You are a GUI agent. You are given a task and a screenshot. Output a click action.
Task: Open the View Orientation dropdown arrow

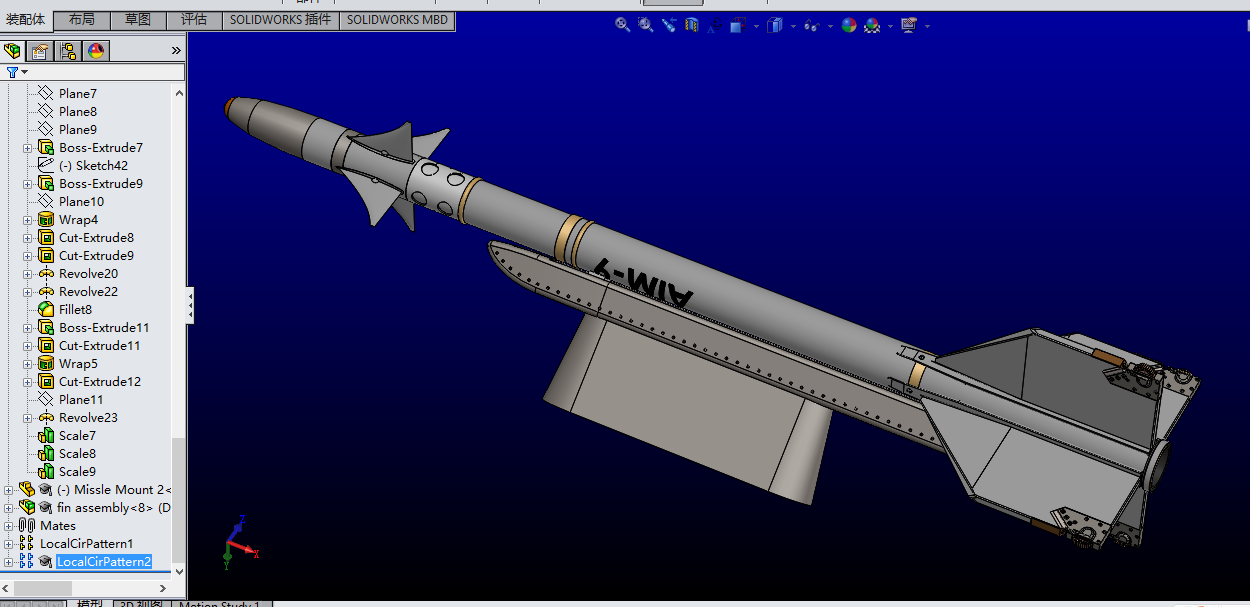tap(756, 26)
